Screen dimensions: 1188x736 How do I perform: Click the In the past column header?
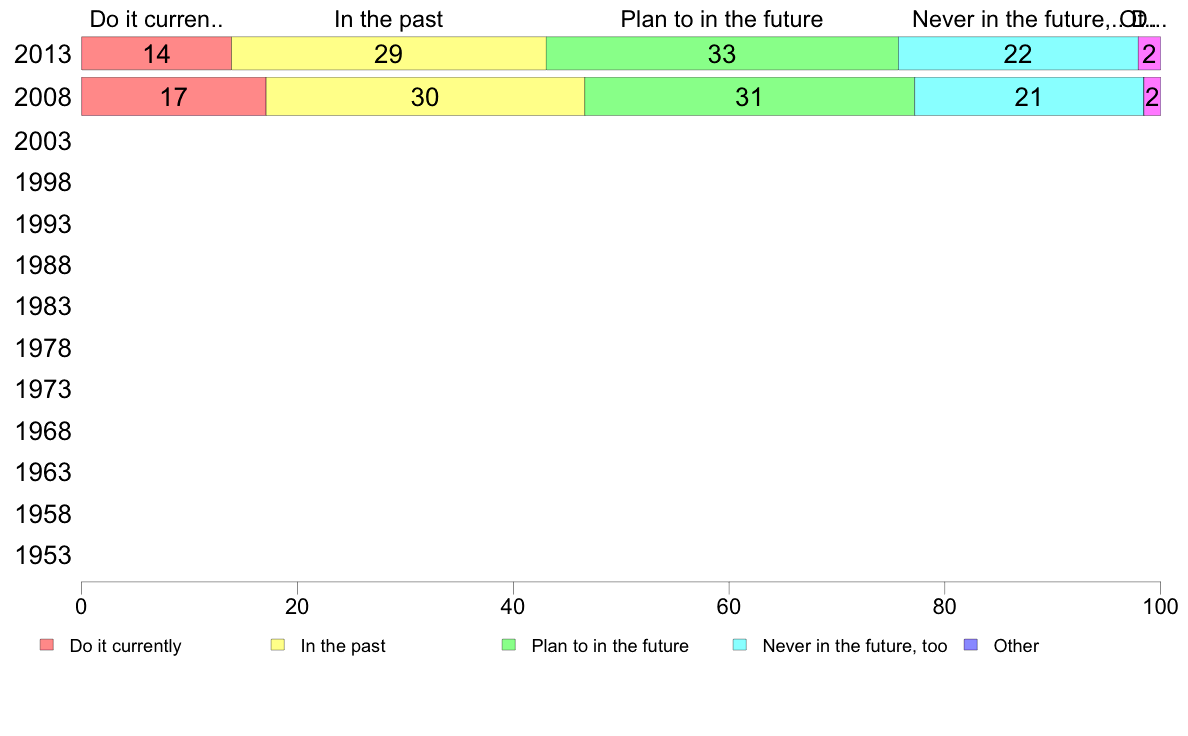tap(389, 19)
